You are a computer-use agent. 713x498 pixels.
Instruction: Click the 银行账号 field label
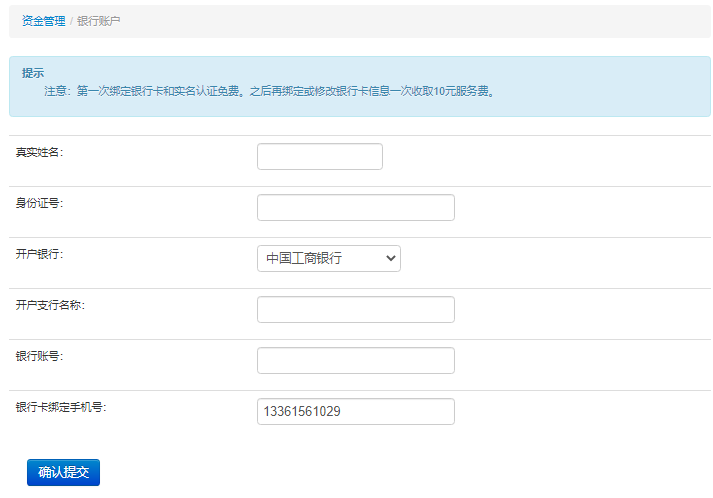click(39, 356)
